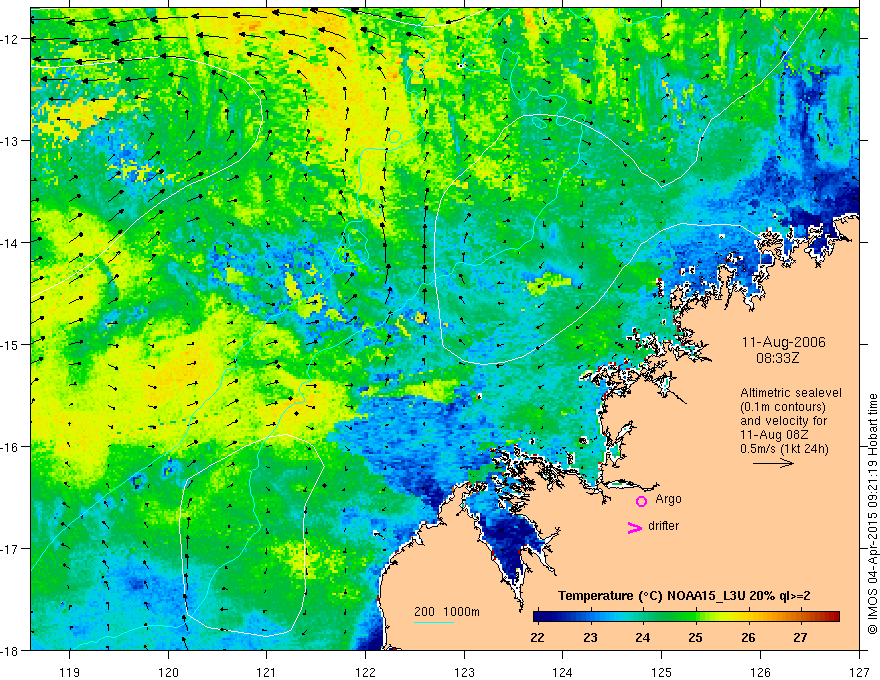Image resolution: width=880 pixels, height=680 pixels.
Task: Click the cyan bathymetry legend line
Action: 434,622
